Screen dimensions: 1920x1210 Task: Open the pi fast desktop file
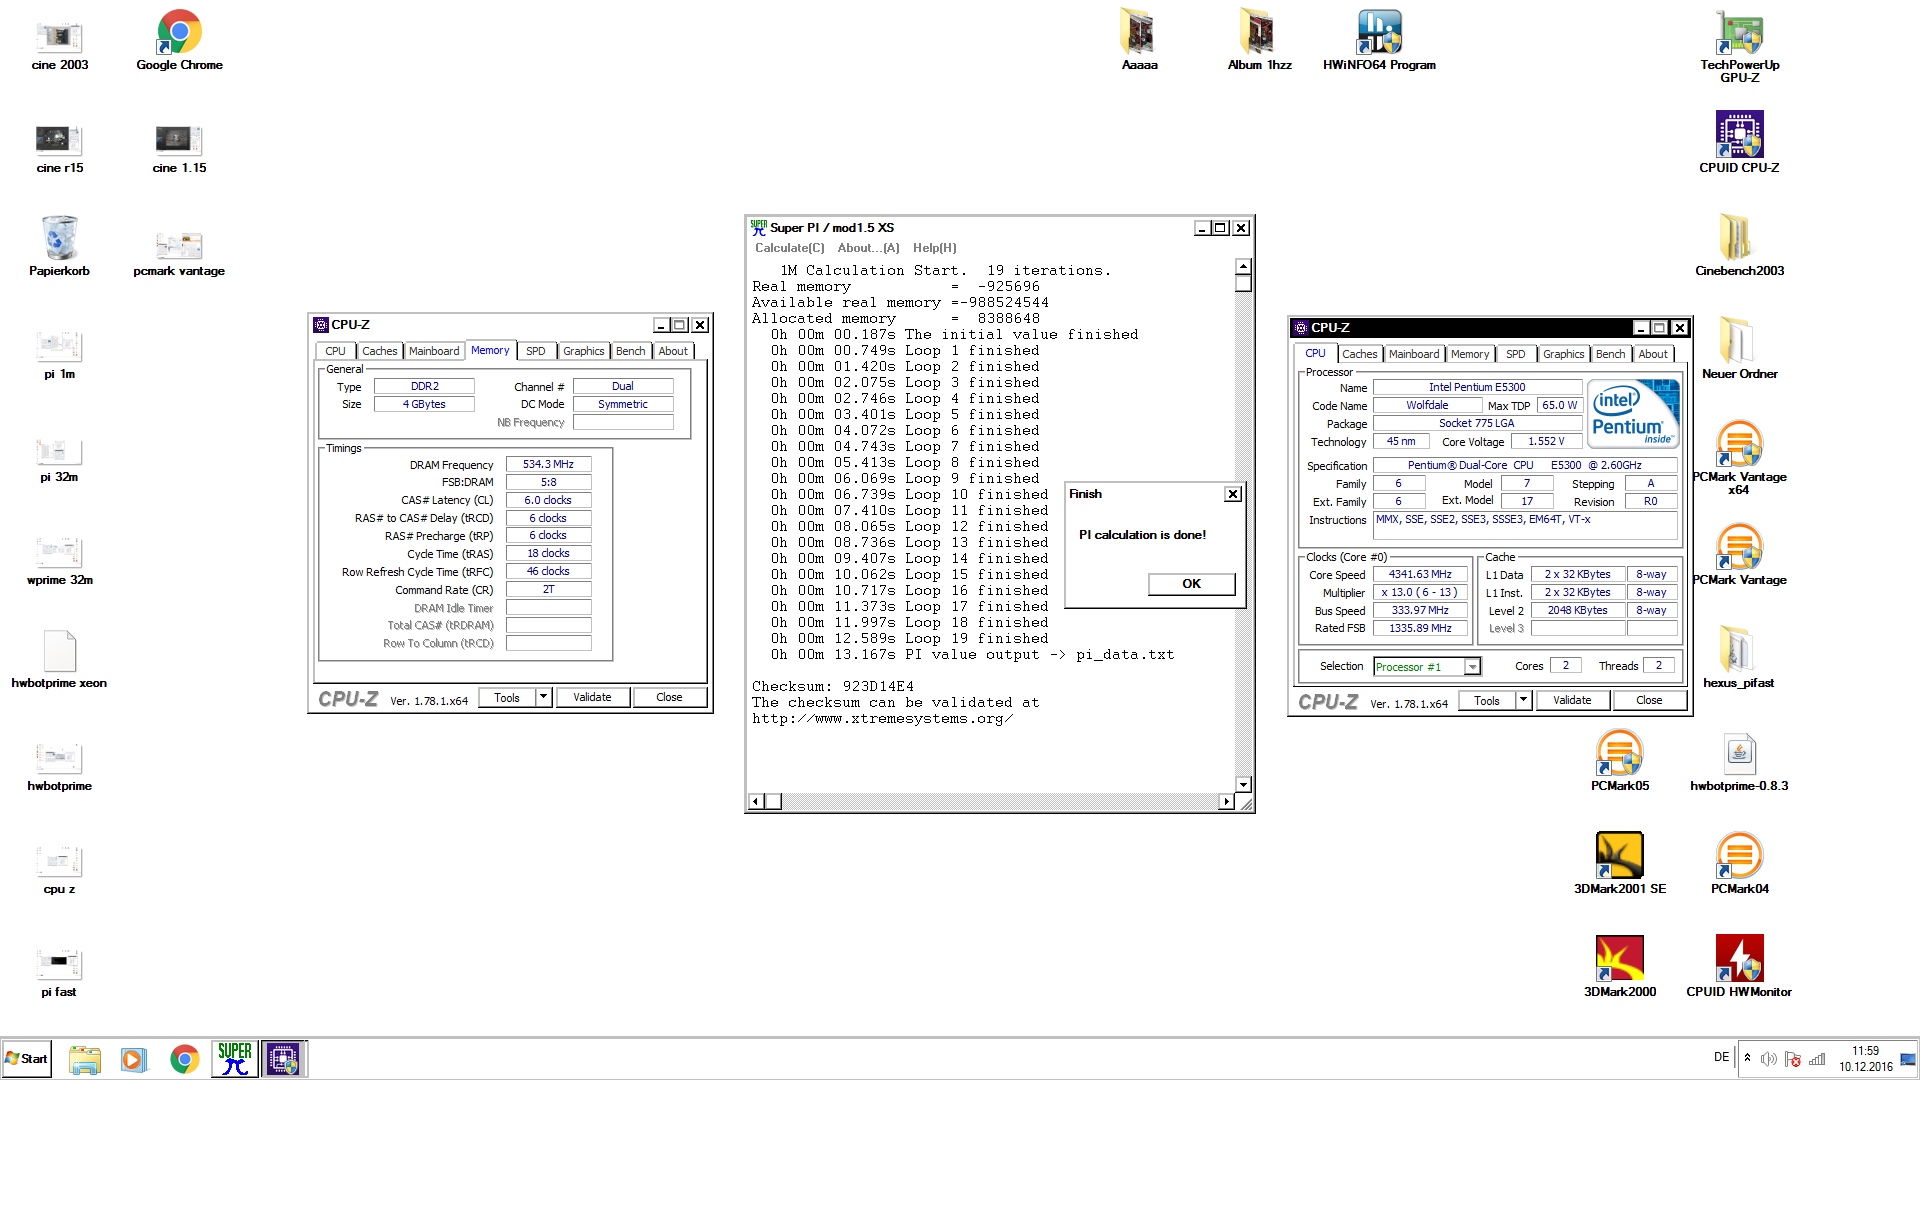[60, 973]
